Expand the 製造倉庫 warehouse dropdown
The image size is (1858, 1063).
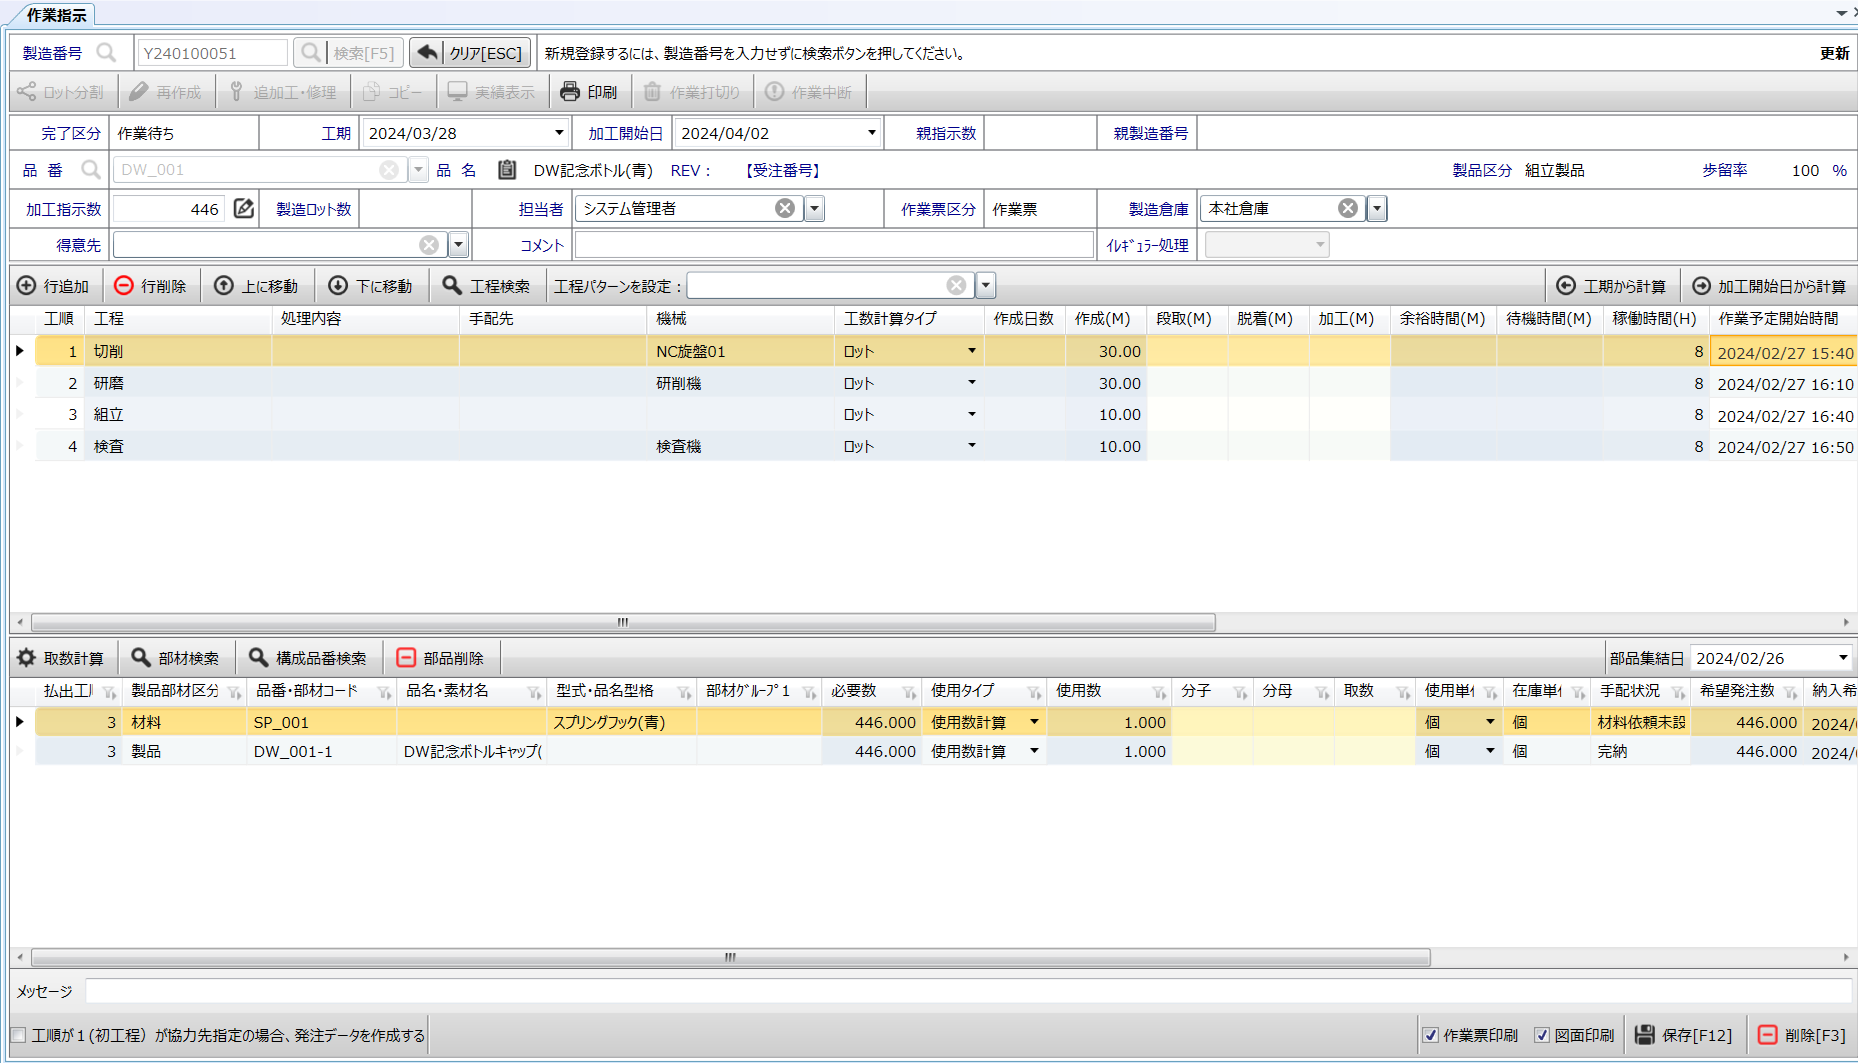1377,208
